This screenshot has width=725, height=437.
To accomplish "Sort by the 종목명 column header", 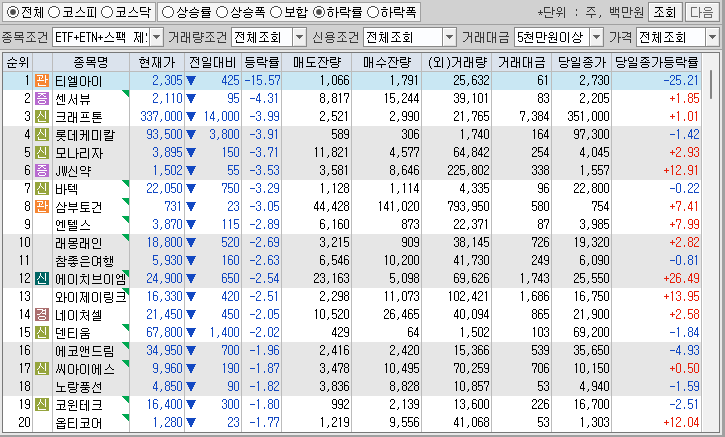I will (91, 62).
